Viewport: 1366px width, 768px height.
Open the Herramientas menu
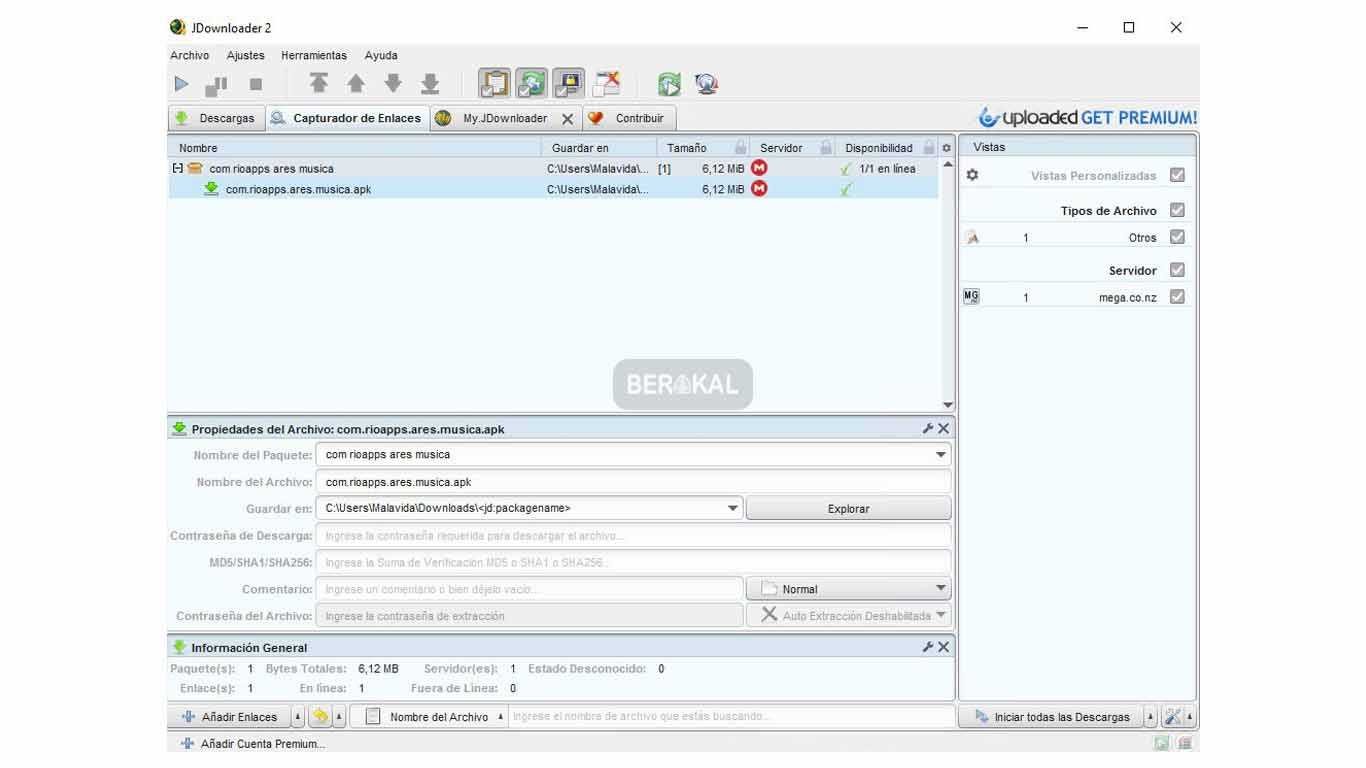(x=313, y=56)
